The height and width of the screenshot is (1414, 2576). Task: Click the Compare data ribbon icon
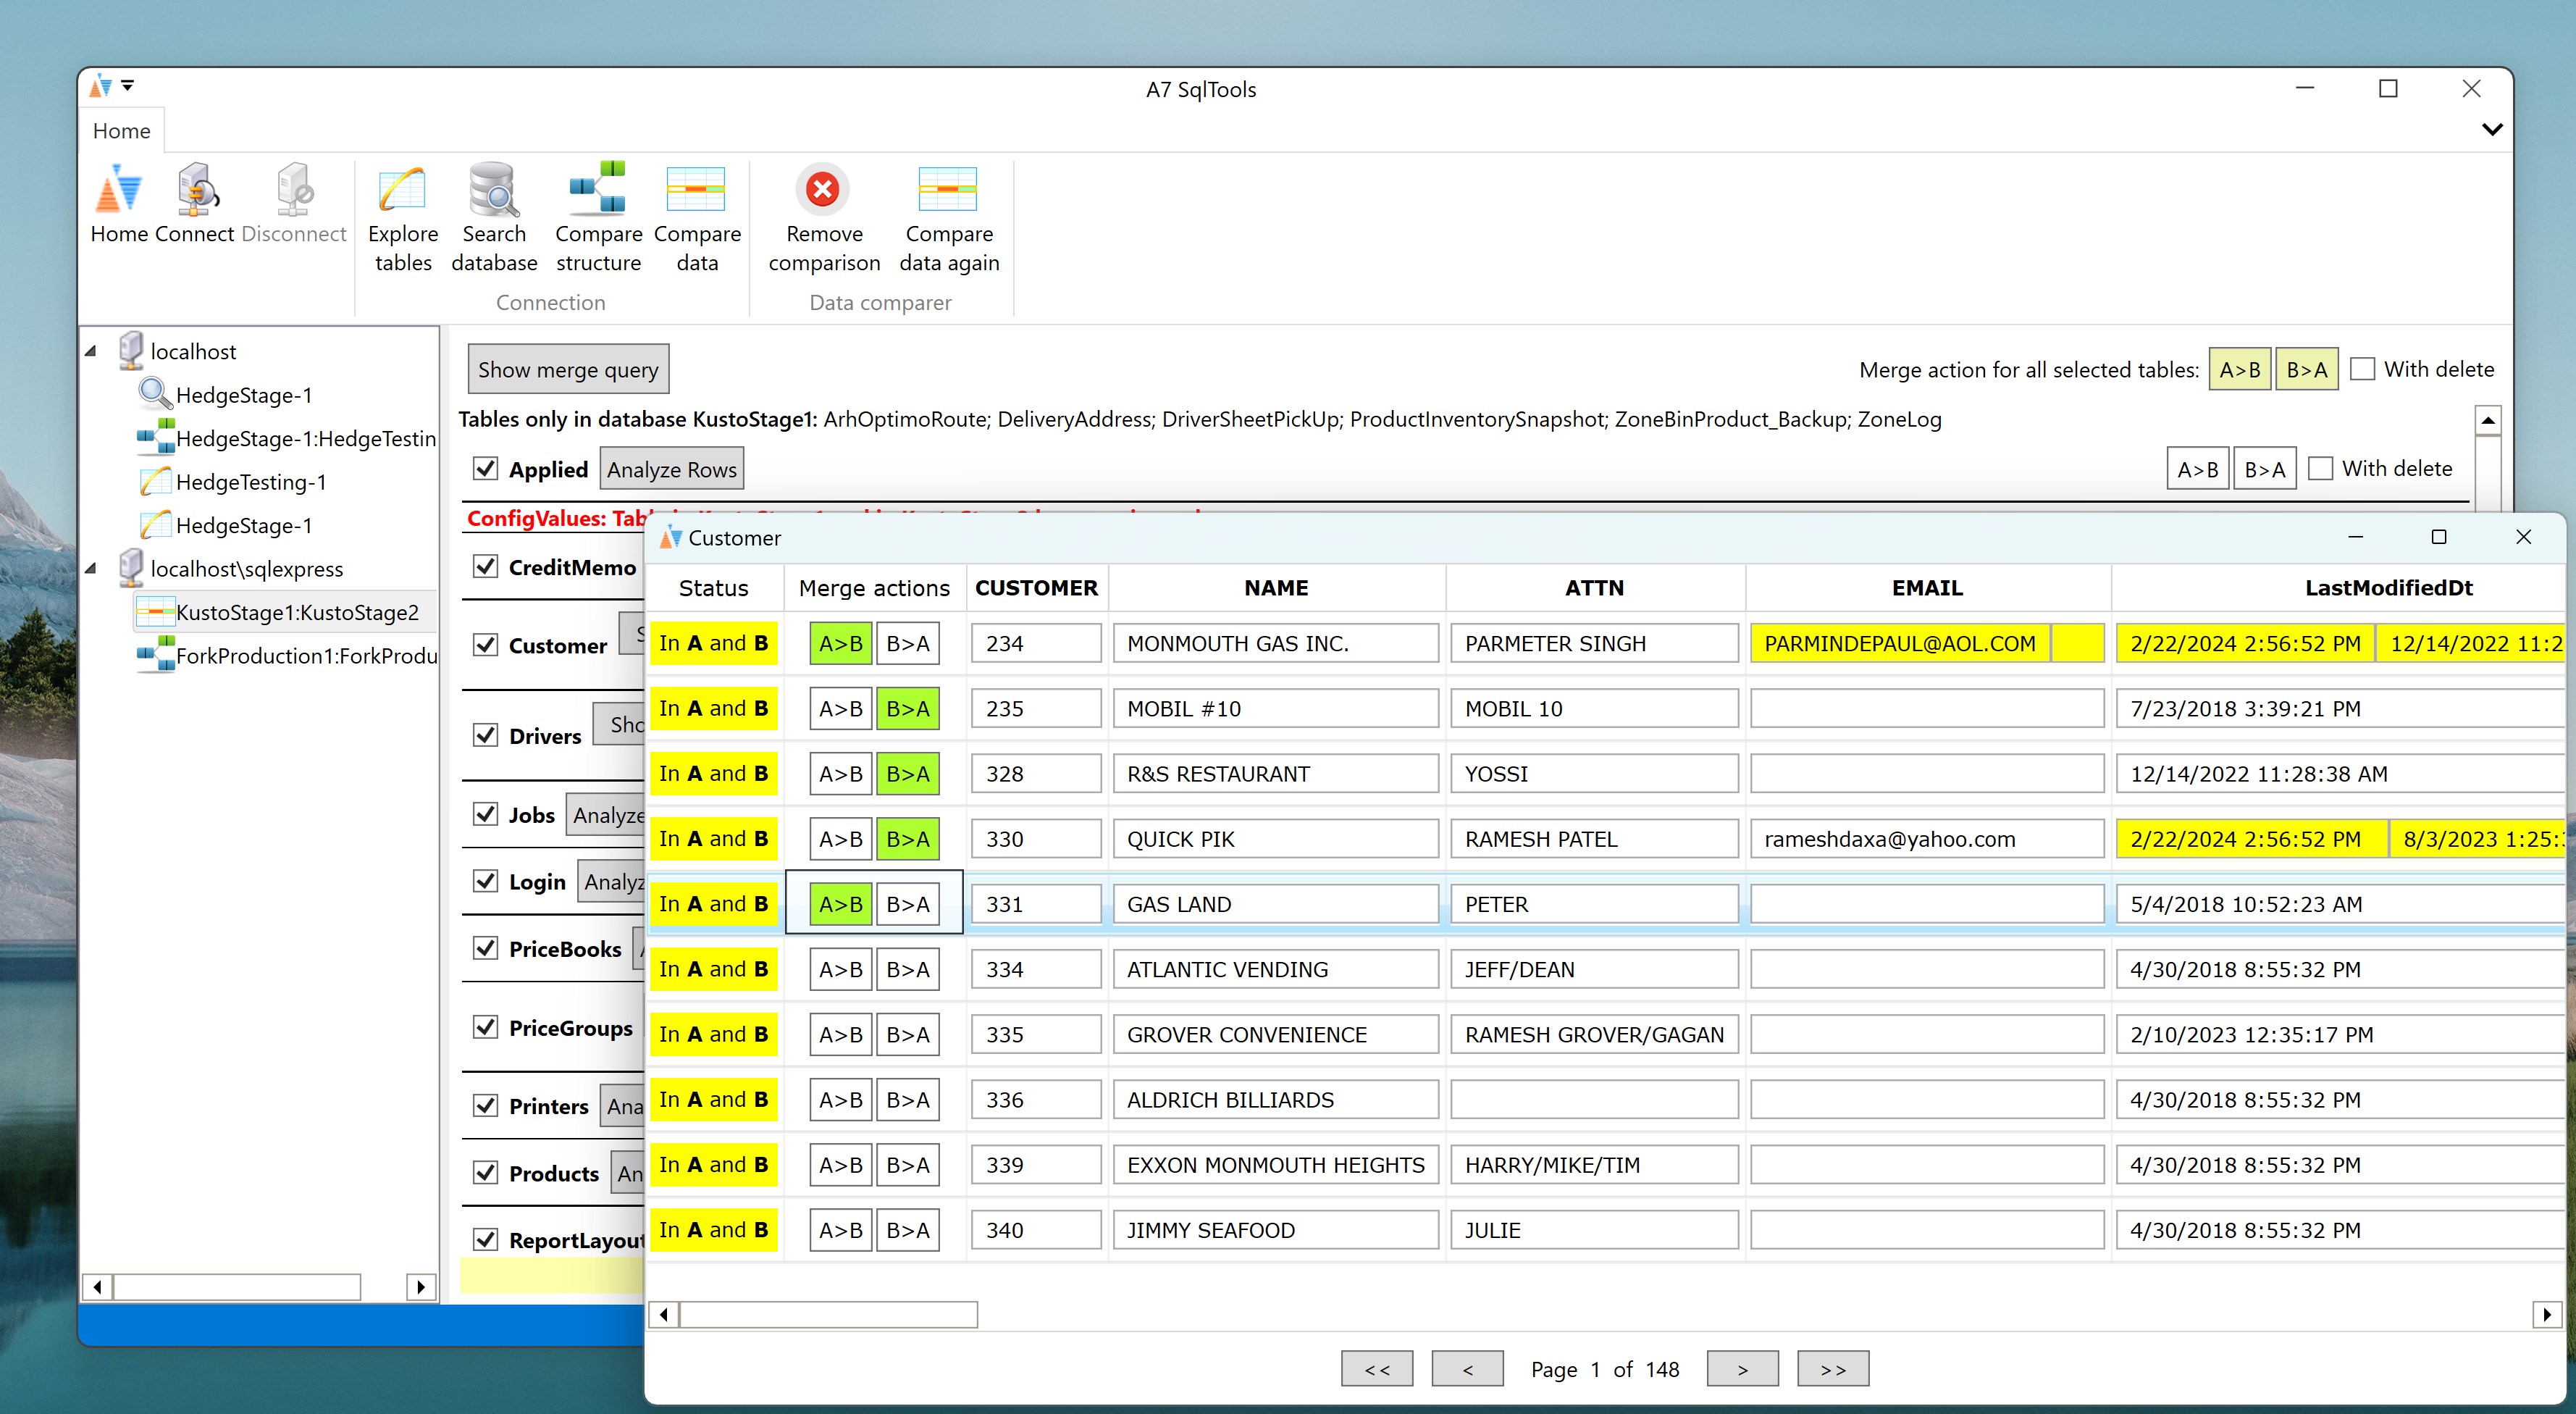click(x=696, y=191)
